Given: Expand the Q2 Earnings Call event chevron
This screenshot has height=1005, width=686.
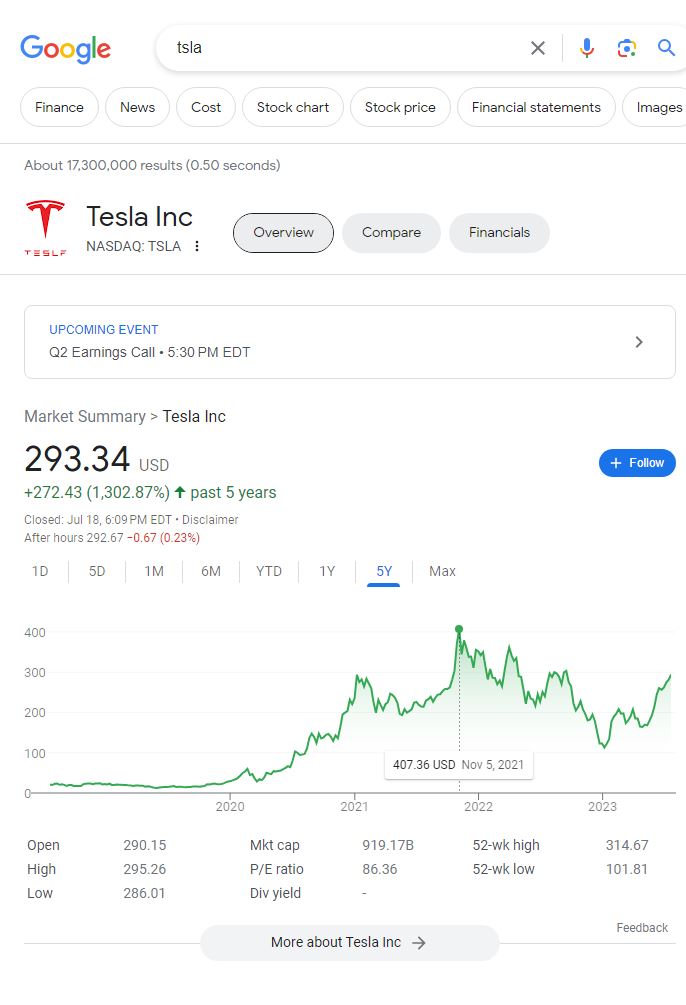Looking at the screenshot, I should pyautogui.click(x=638, y=341).
